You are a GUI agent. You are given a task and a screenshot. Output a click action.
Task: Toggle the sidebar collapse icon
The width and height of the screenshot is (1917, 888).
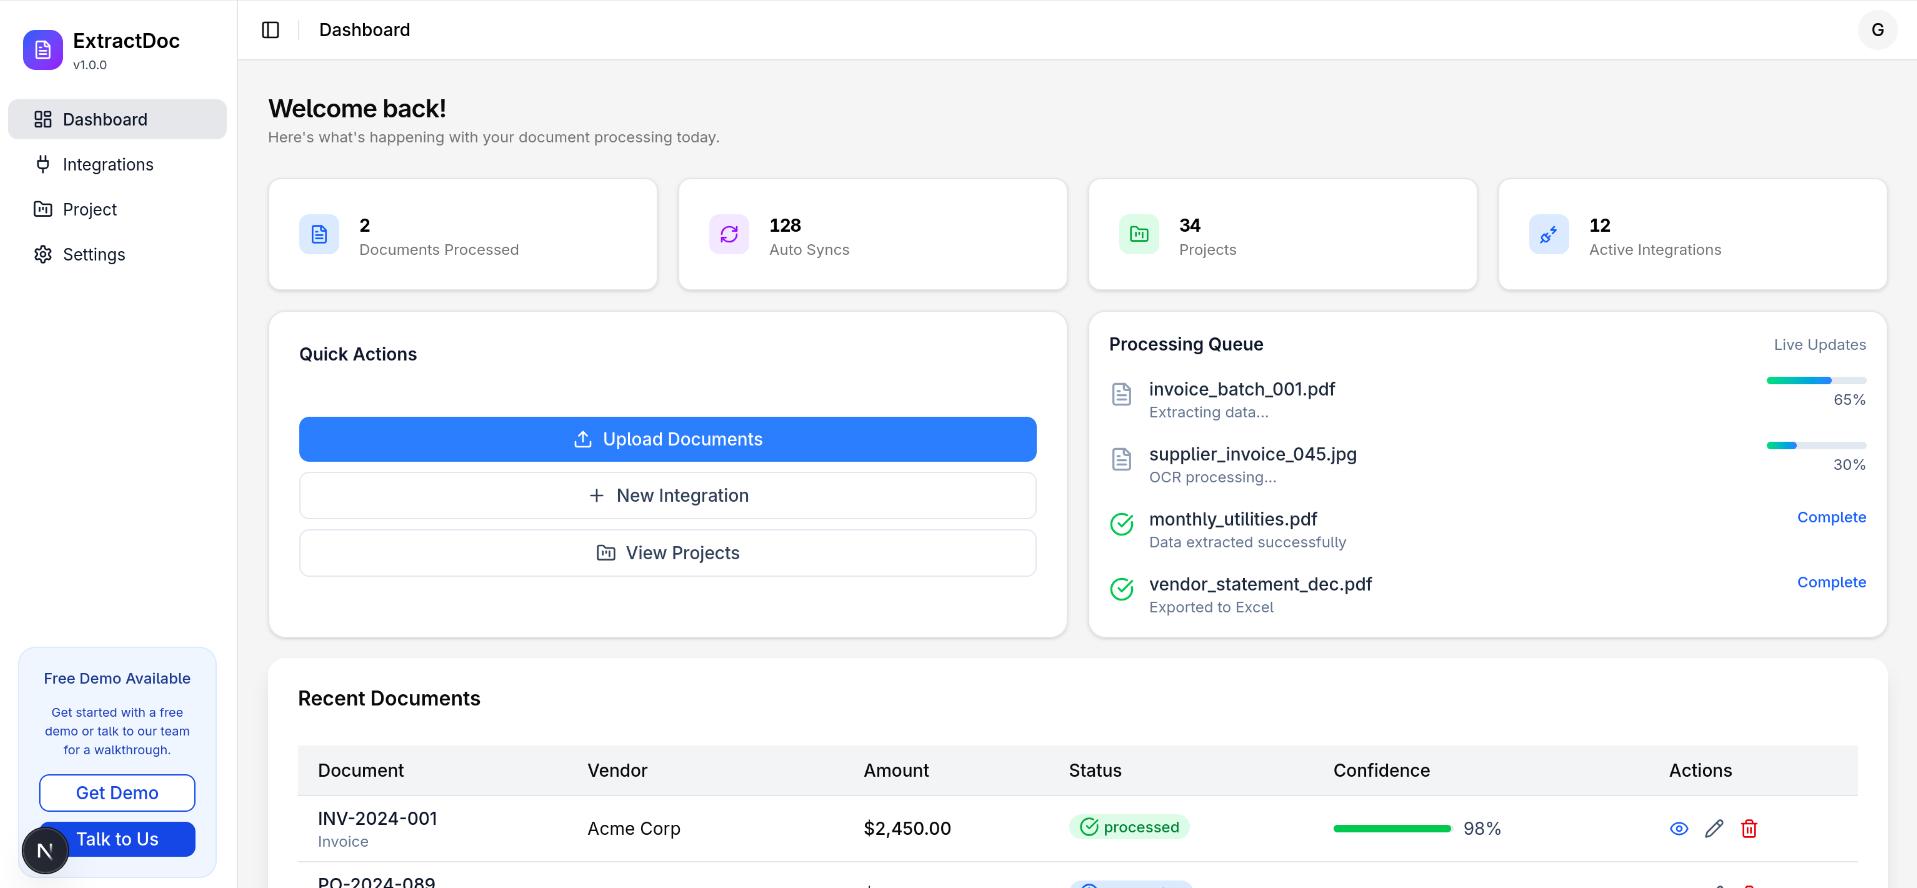pos(270,30)
